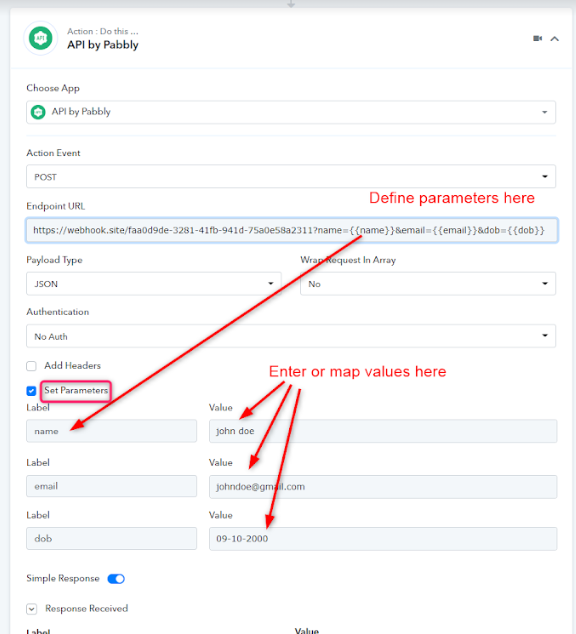Open the video tutorial camera icon
The image size is (576, 634).
click(537, 38)
